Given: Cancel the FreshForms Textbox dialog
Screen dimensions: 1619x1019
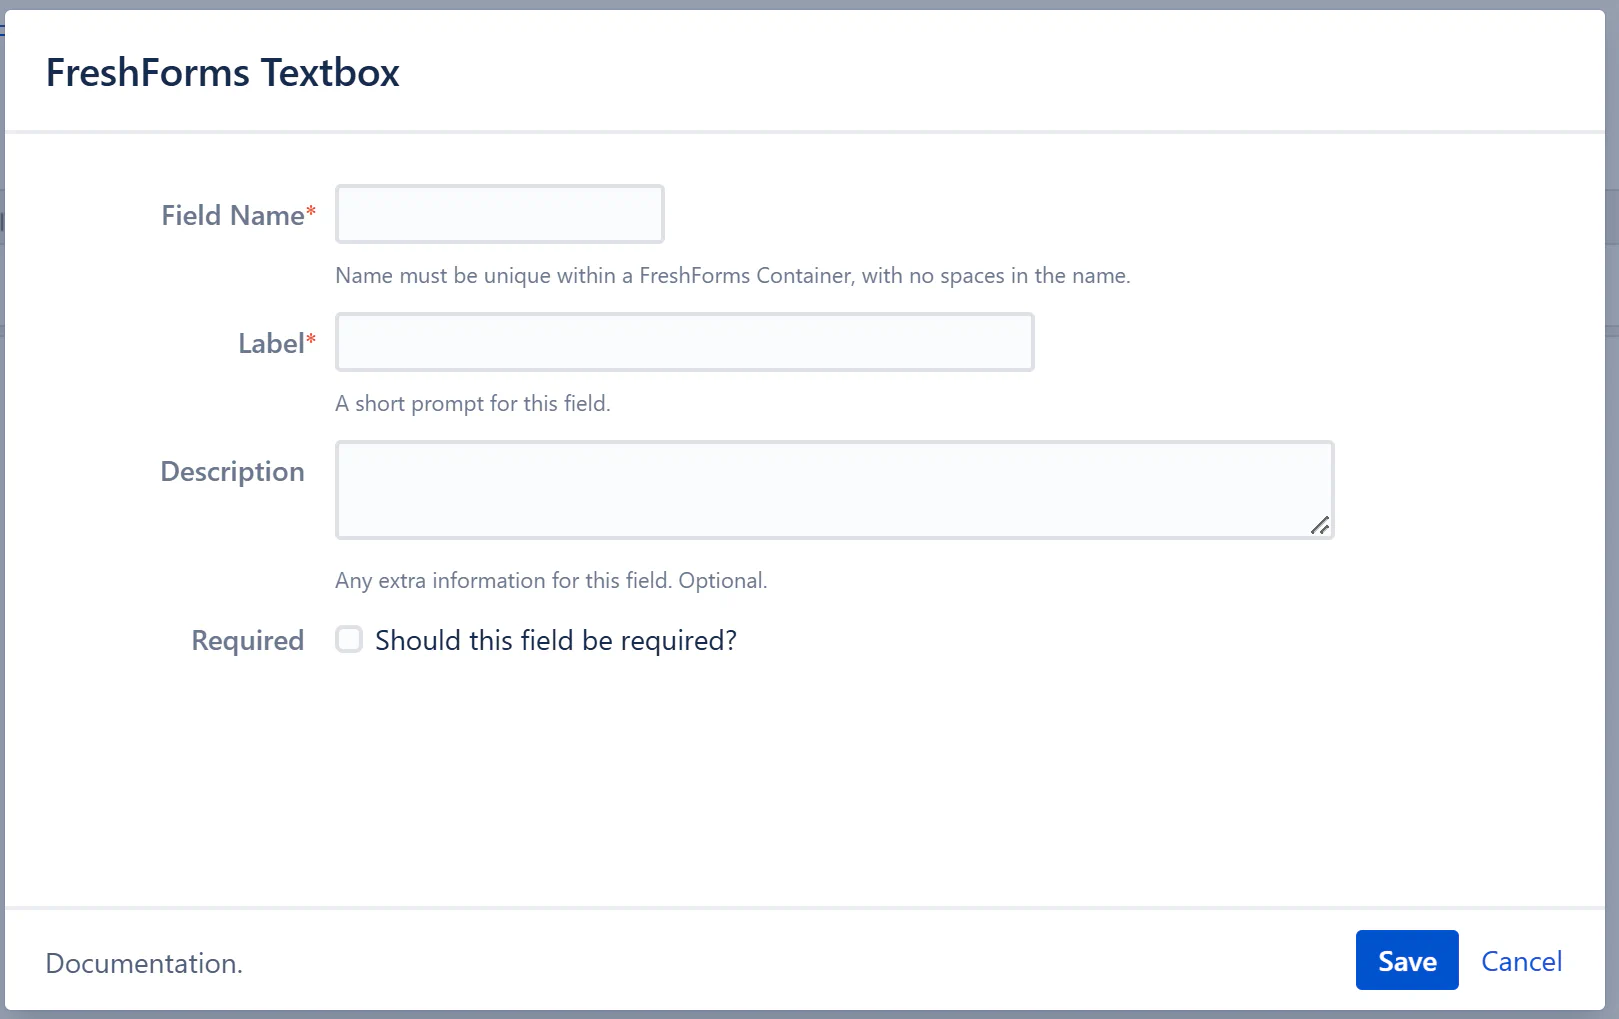Looking at the screenshot, I should [x=1521, y=961].
